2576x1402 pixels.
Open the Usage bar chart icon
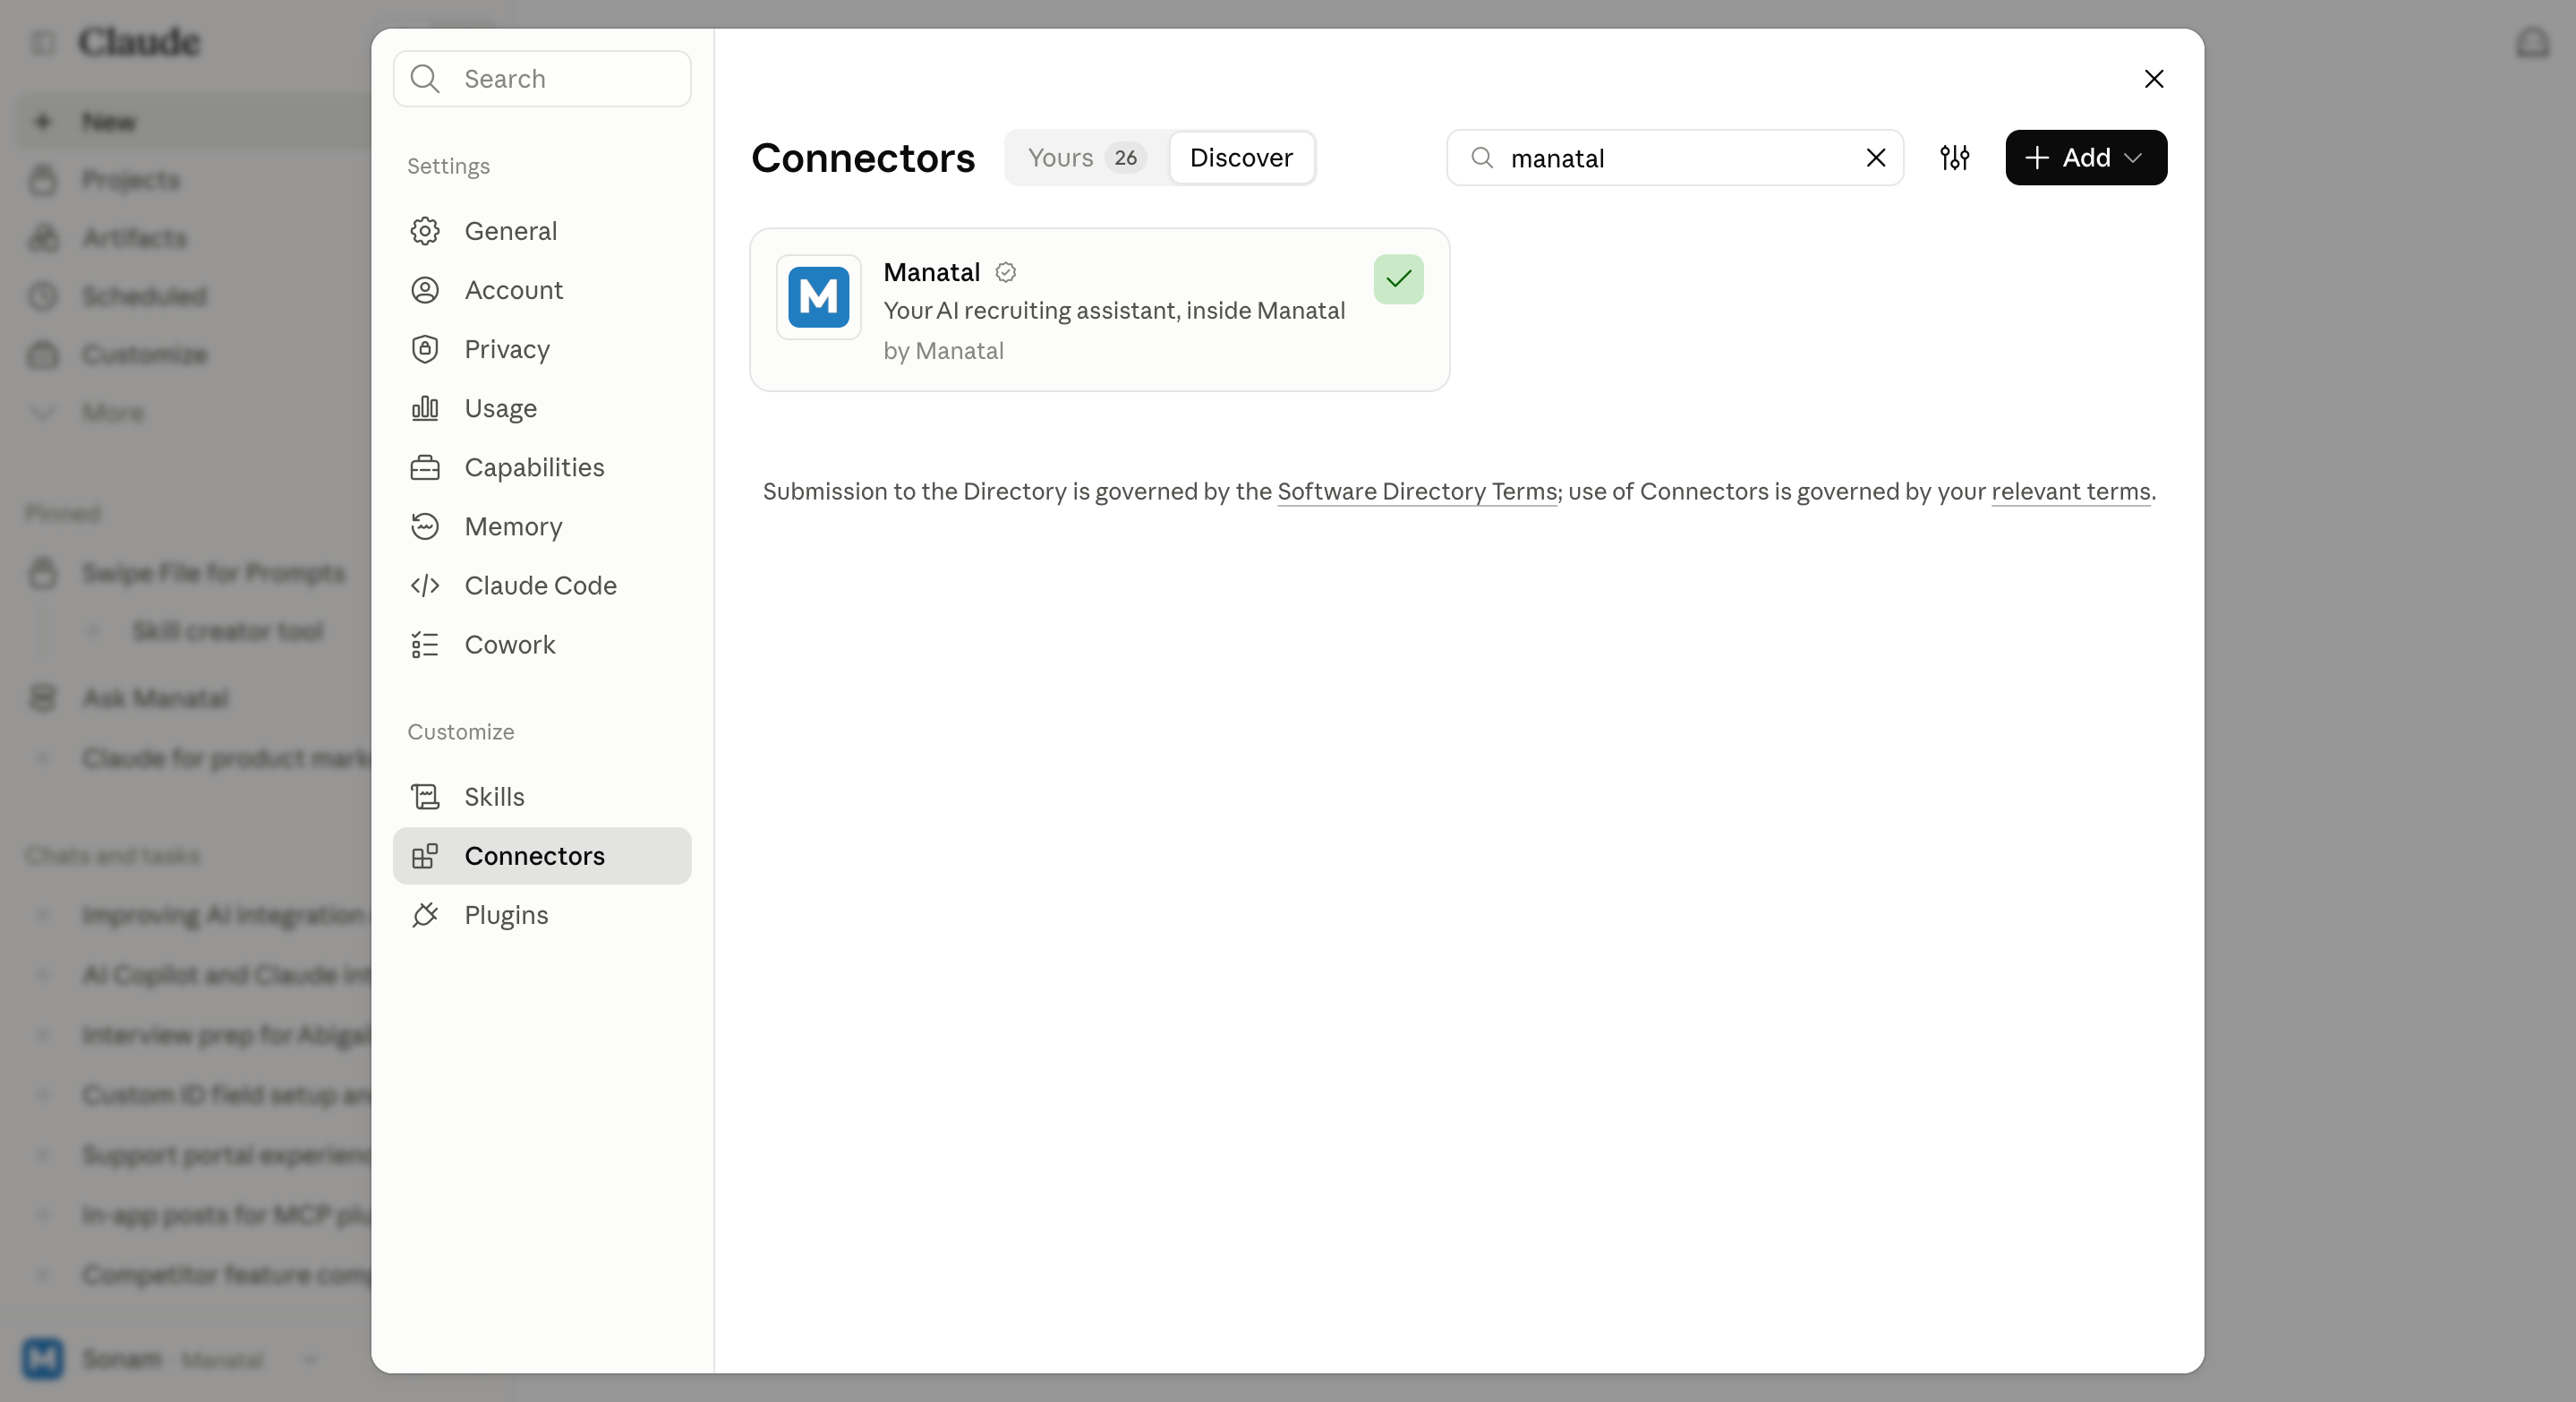coord(425,408)
